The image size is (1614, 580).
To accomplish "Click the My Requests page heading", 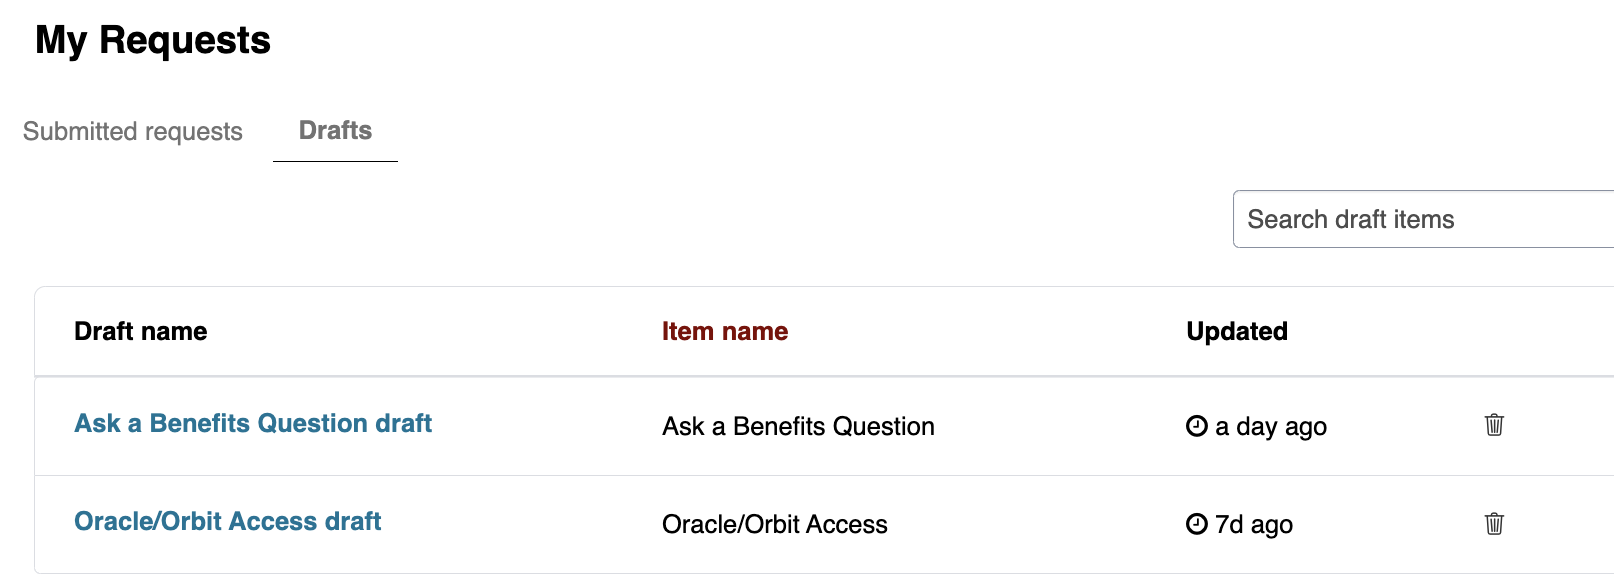I will tap(153, 40).
